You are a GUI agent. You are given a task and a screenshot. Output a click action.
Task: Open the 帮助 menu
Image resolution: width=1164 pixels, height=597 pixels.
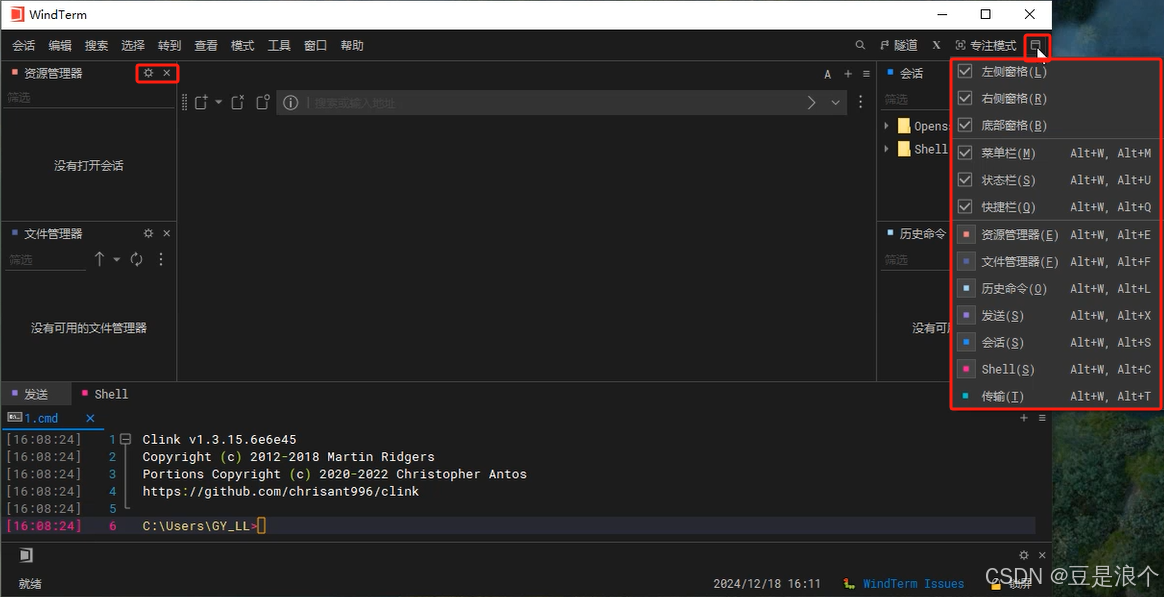[x=352, y=45]
